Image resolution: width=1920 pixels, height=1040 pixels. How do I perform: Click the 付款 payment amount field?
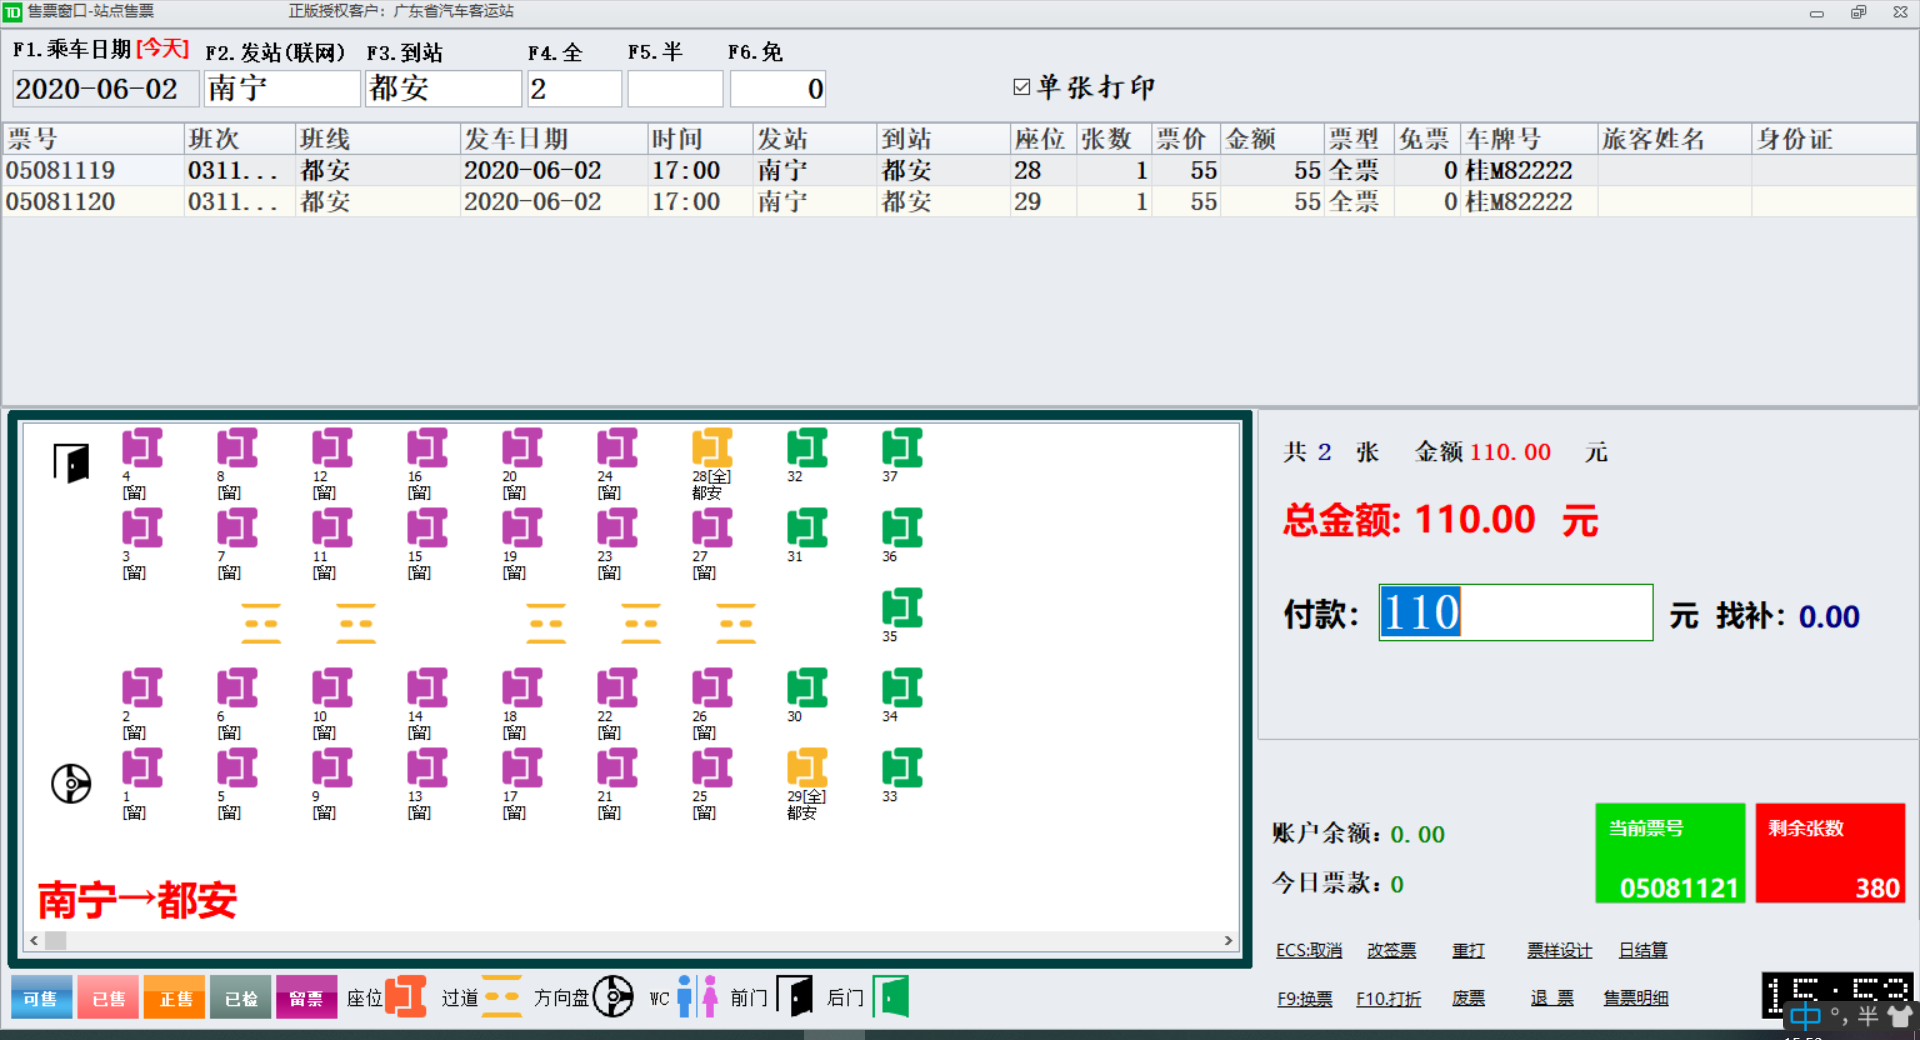coord(1515,613)
